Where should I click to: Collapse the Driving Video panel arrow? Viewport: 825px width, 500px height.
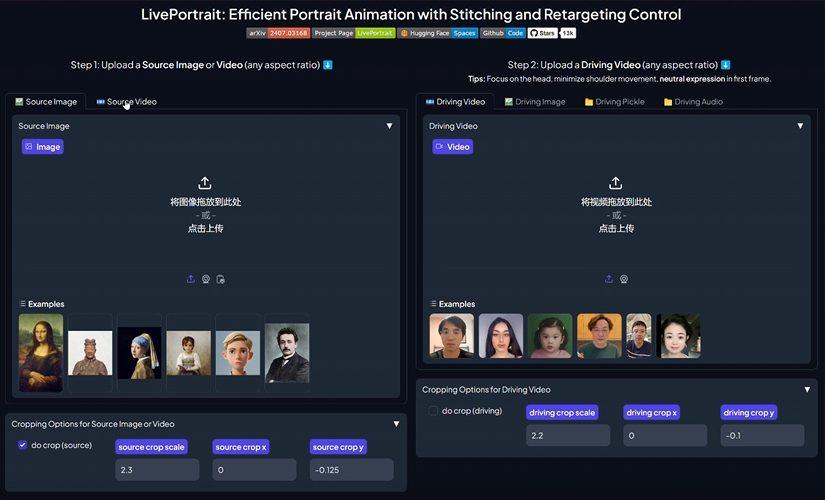[x=800, y=126]
